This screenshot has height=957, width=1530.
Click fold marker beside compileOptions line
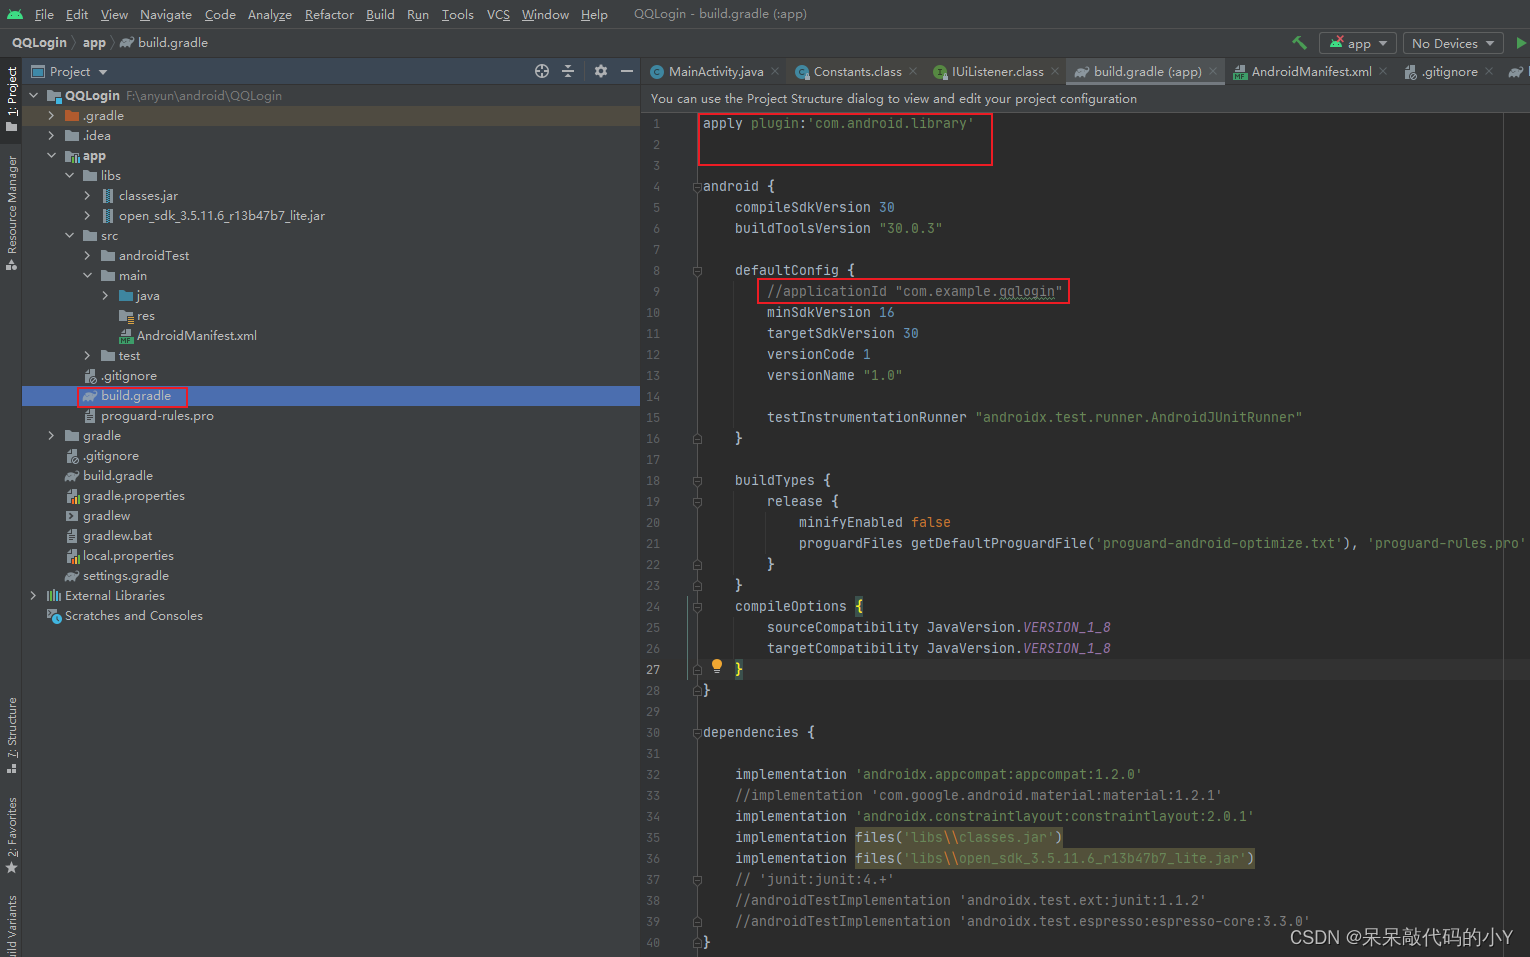(696, 607)
